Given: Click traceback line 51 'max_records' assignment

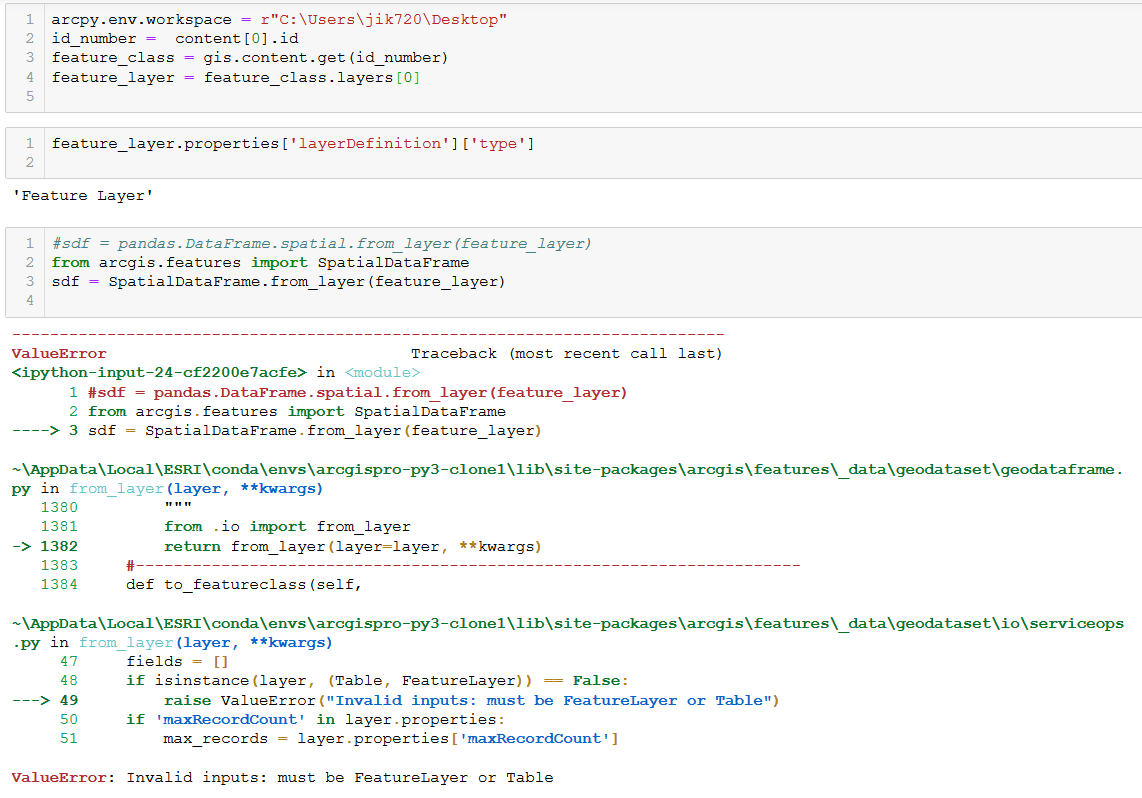Looking at the screenshot, I should tap(391, 738).
